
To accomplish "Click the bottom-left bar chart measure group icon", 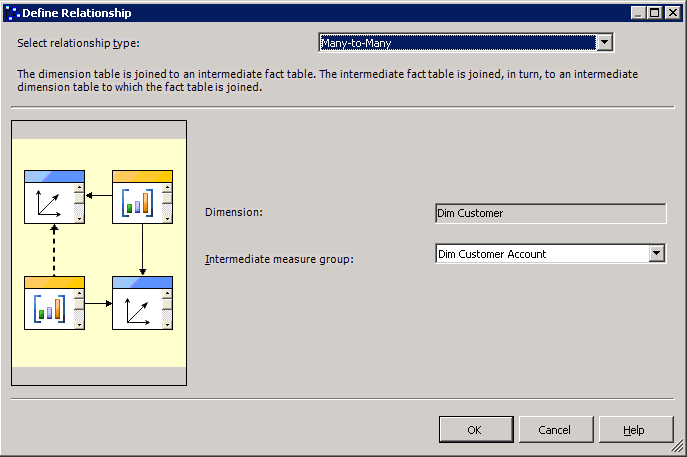I will coord(50,309).
